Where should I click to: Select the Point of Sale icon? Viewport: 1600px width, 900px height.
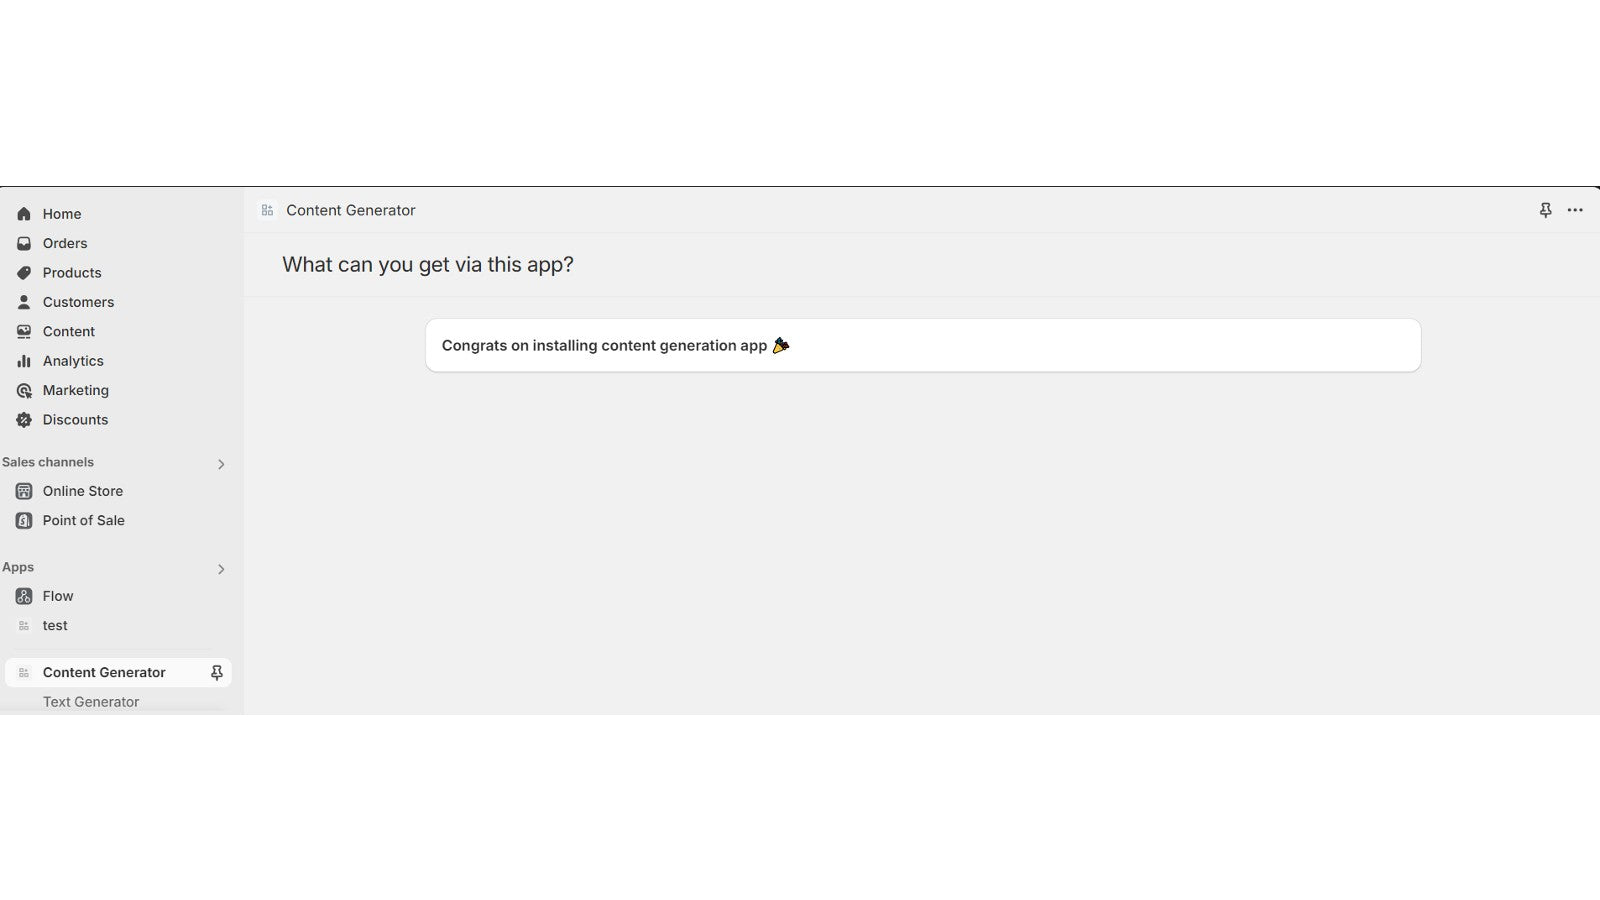point(23,520)
